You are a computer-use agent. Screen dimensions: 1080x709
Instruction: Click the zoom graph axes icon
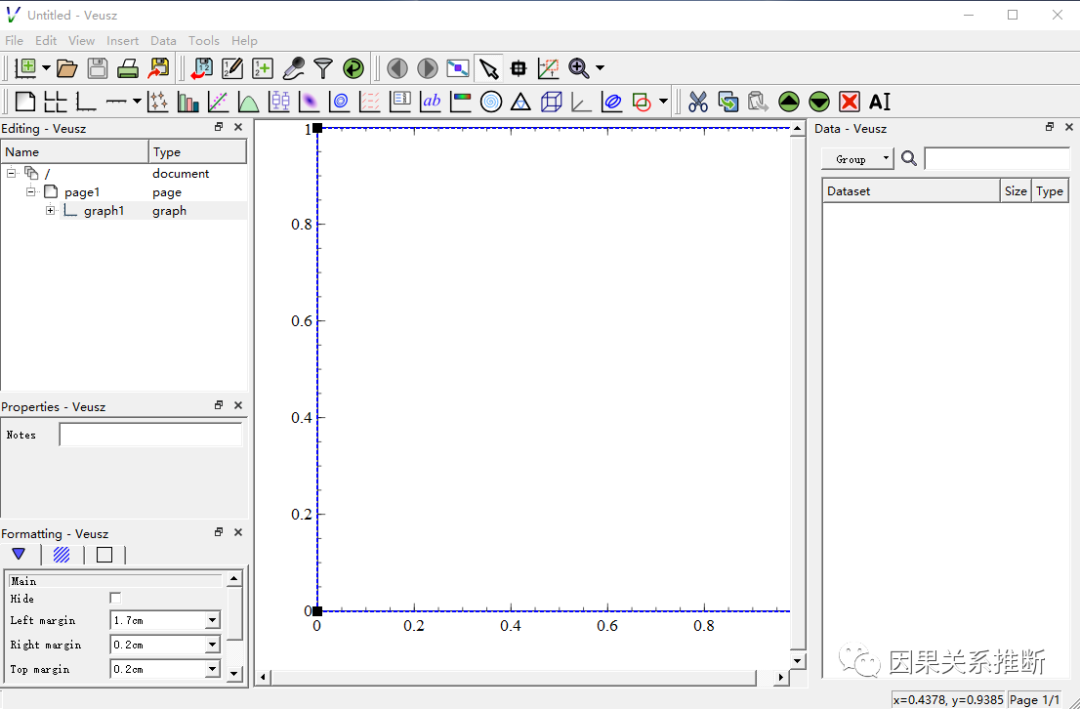point(548,68)
